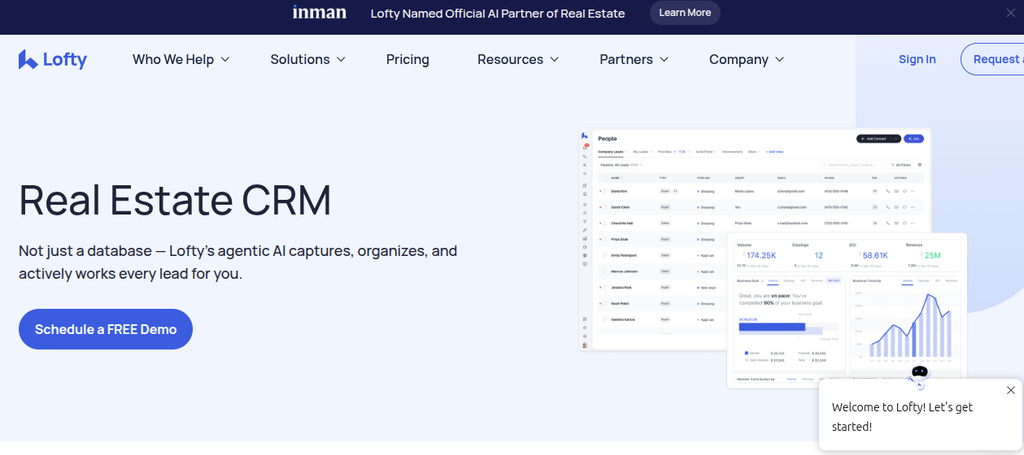
Task: Click the 174.25K Volume value
Action: pos(761,255)
